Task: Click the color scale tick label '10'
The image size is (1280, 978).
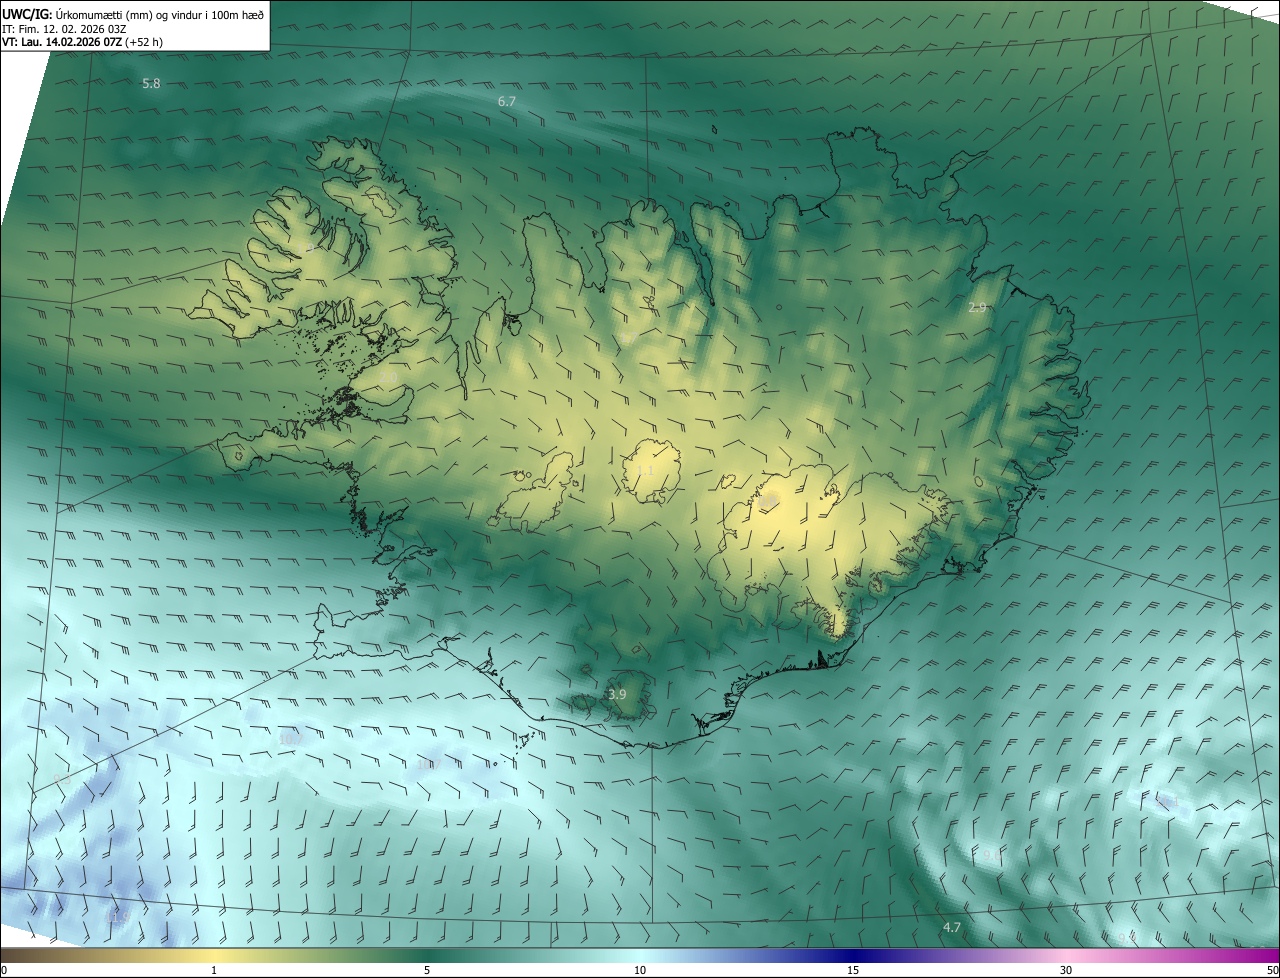Action: tap(640, 971)
